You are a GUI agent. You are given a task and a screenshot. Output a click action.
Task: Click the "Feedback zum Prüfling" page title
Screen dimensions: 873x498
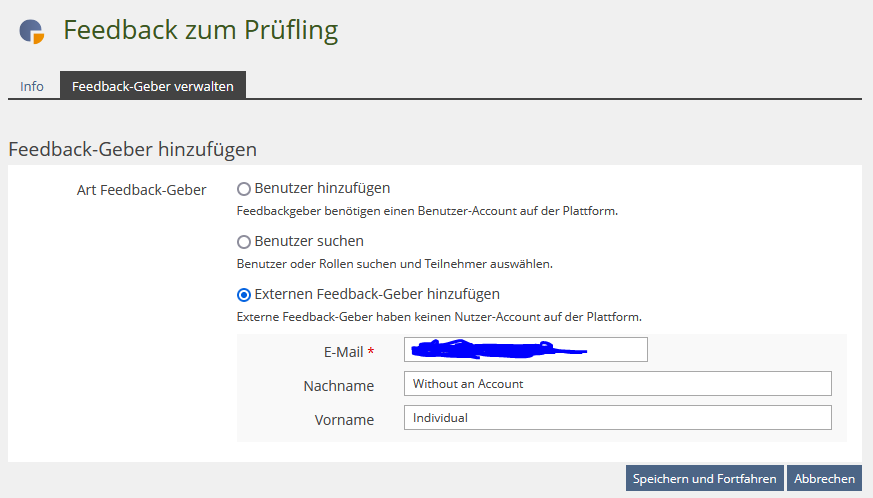200,30
